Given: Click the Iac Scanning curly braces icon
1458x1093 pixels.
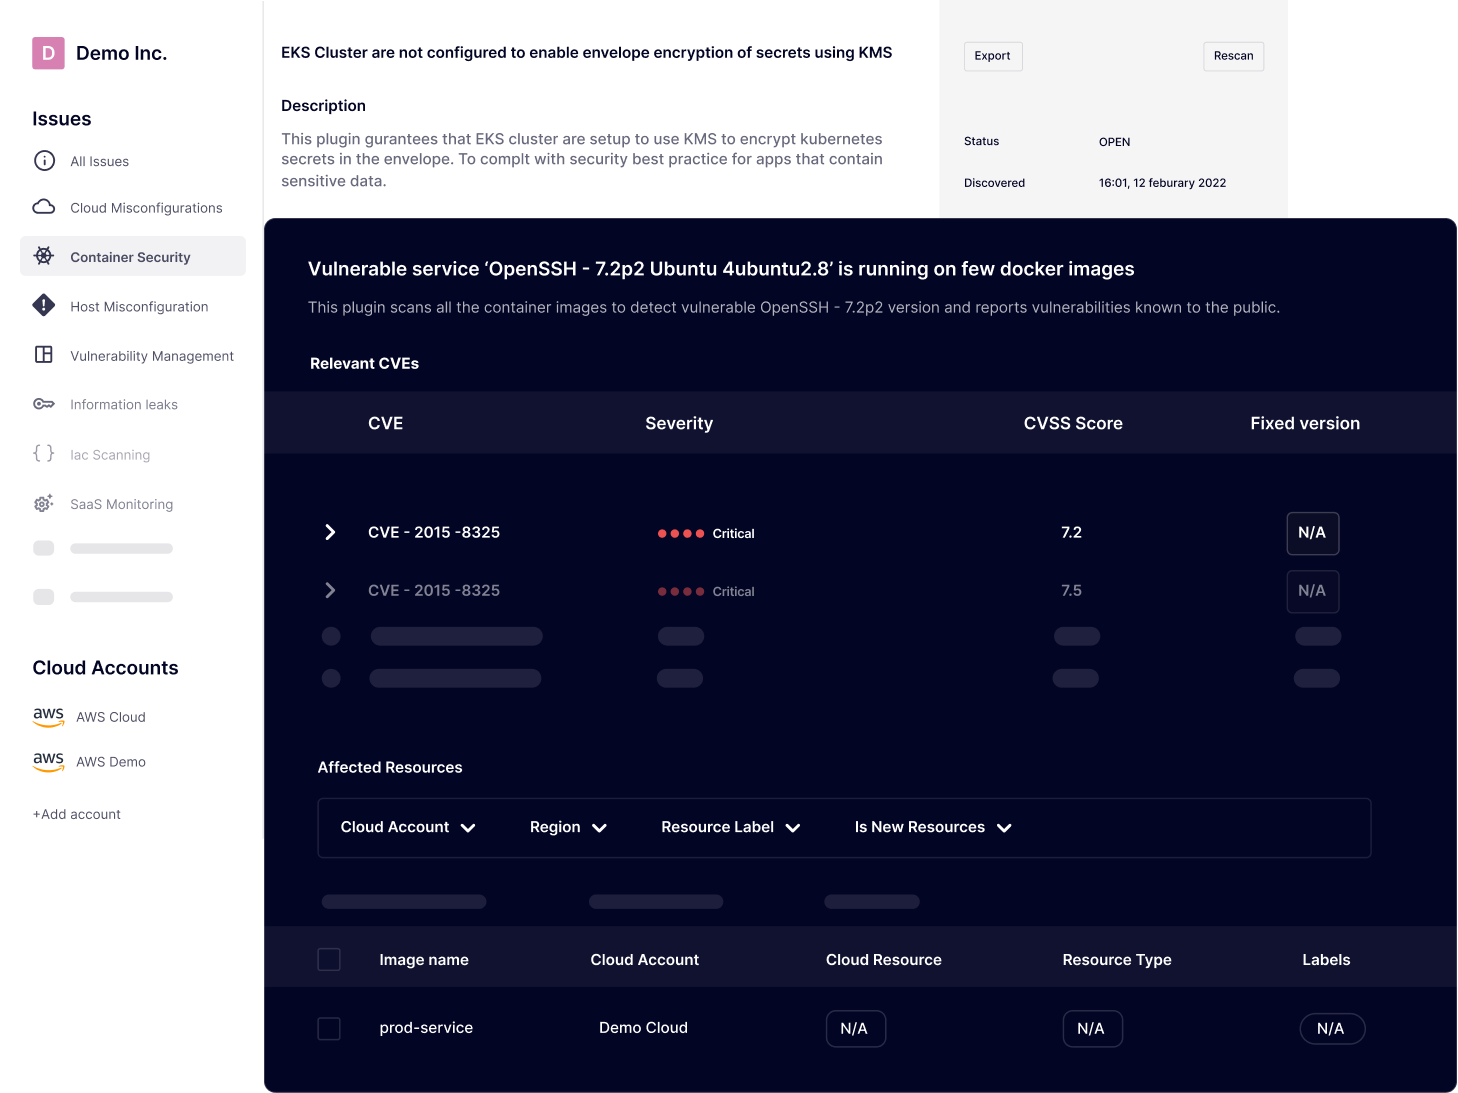Looking at the screenshot, I should tap(44, 454).
